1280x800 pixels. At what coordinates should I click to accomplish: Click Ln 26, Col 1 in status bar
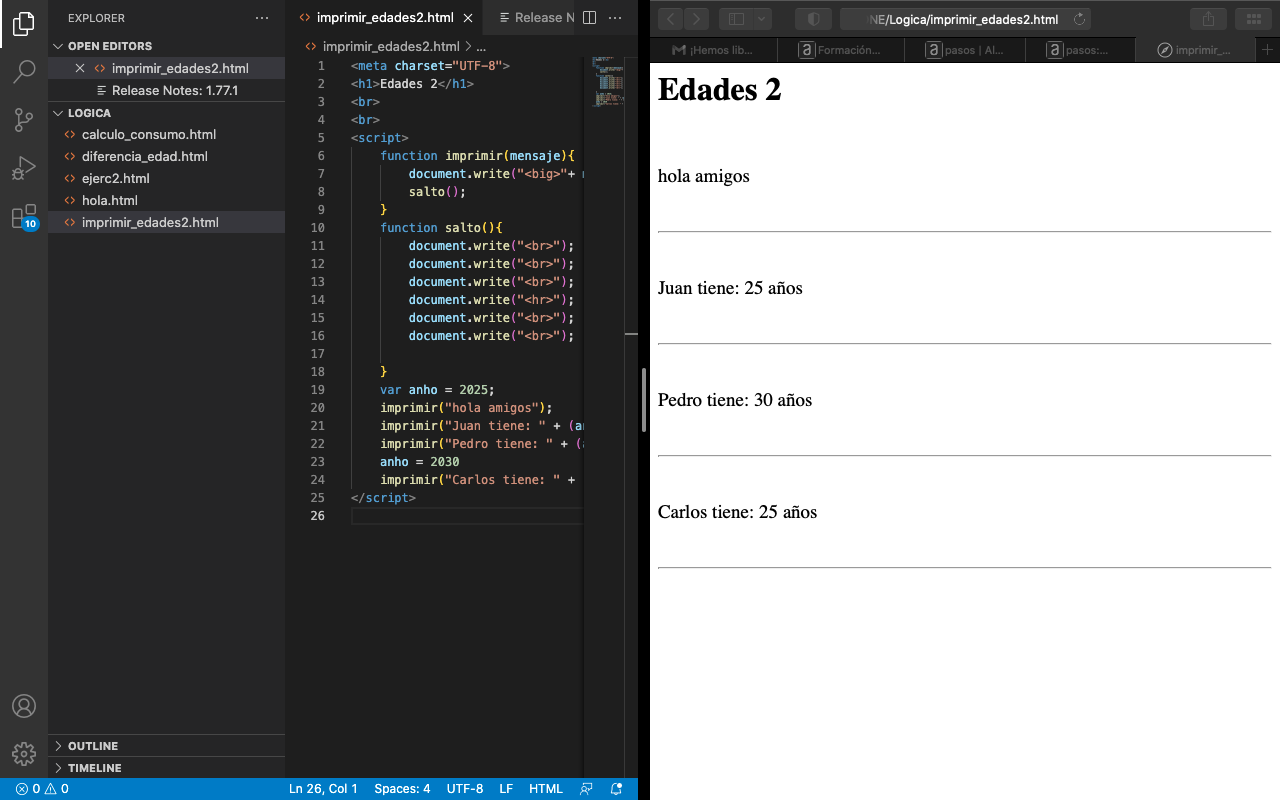pyautogui.click(x=323, y=789)
